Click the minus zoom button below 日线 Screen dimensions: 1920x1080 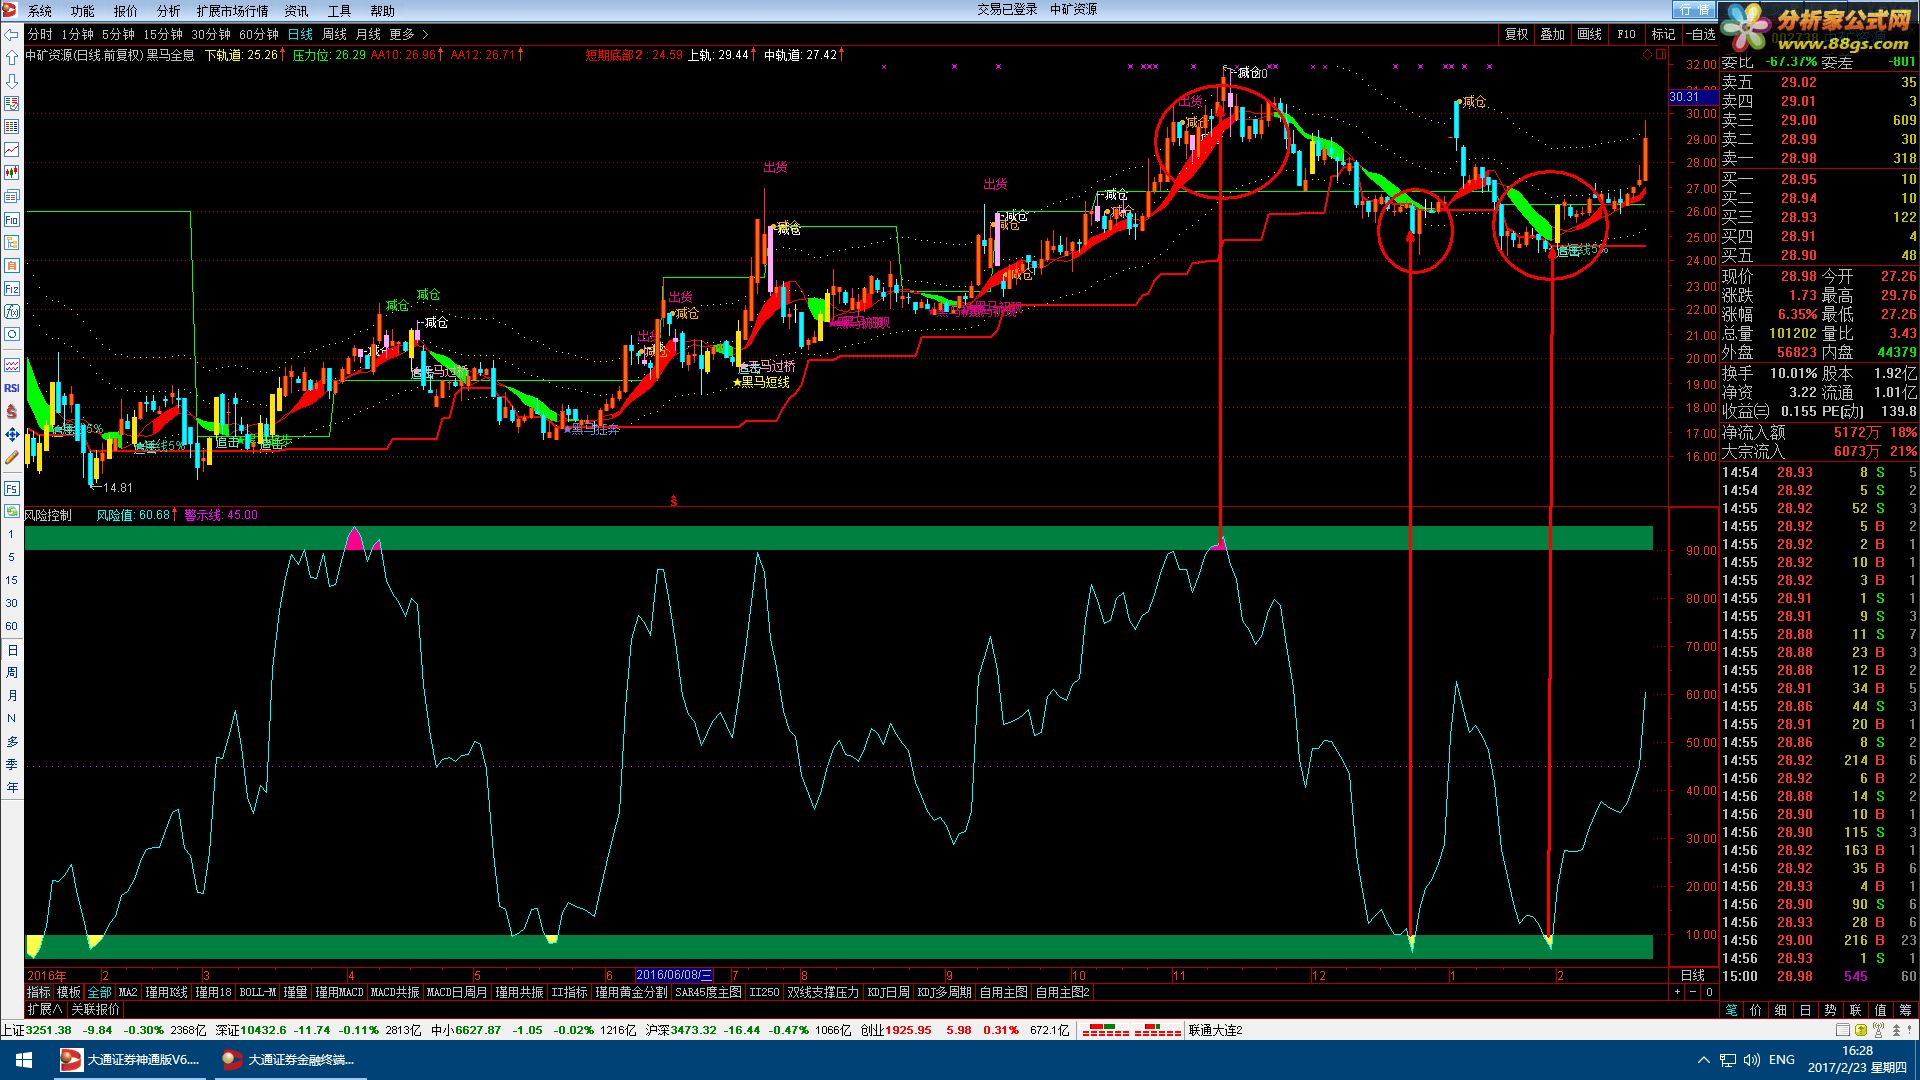tap(1693, 992)
